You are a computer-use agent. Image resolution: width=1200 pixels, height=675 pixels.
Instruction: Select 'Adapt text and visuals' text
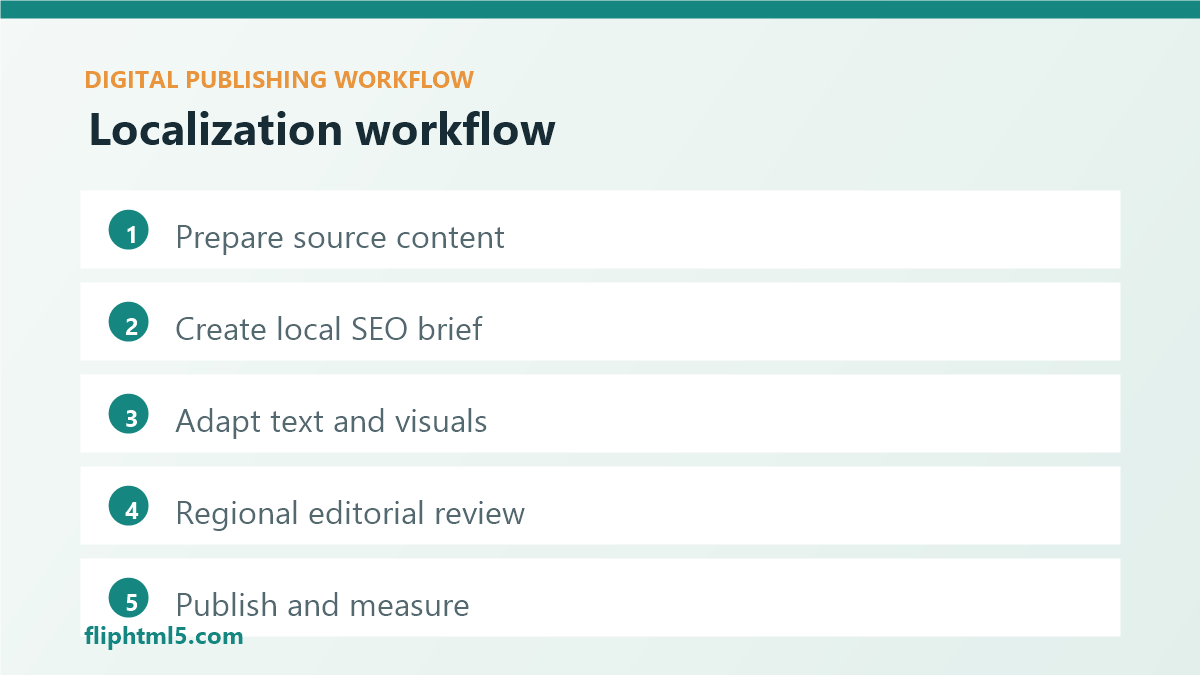332,422
